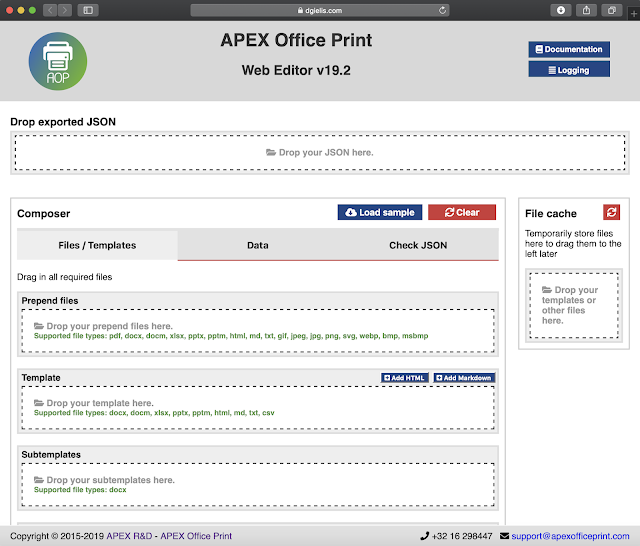Image resolution: width=640 pixels, height=546 pixels.
Task: Click the Web Editor v19.2 subtitle
Action: coord(296,70)
